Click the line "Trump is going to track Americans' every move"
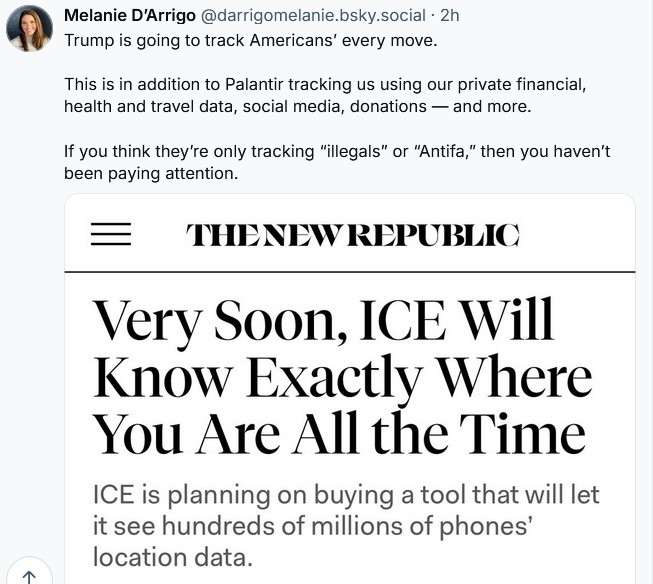 [x=250, y=42]
